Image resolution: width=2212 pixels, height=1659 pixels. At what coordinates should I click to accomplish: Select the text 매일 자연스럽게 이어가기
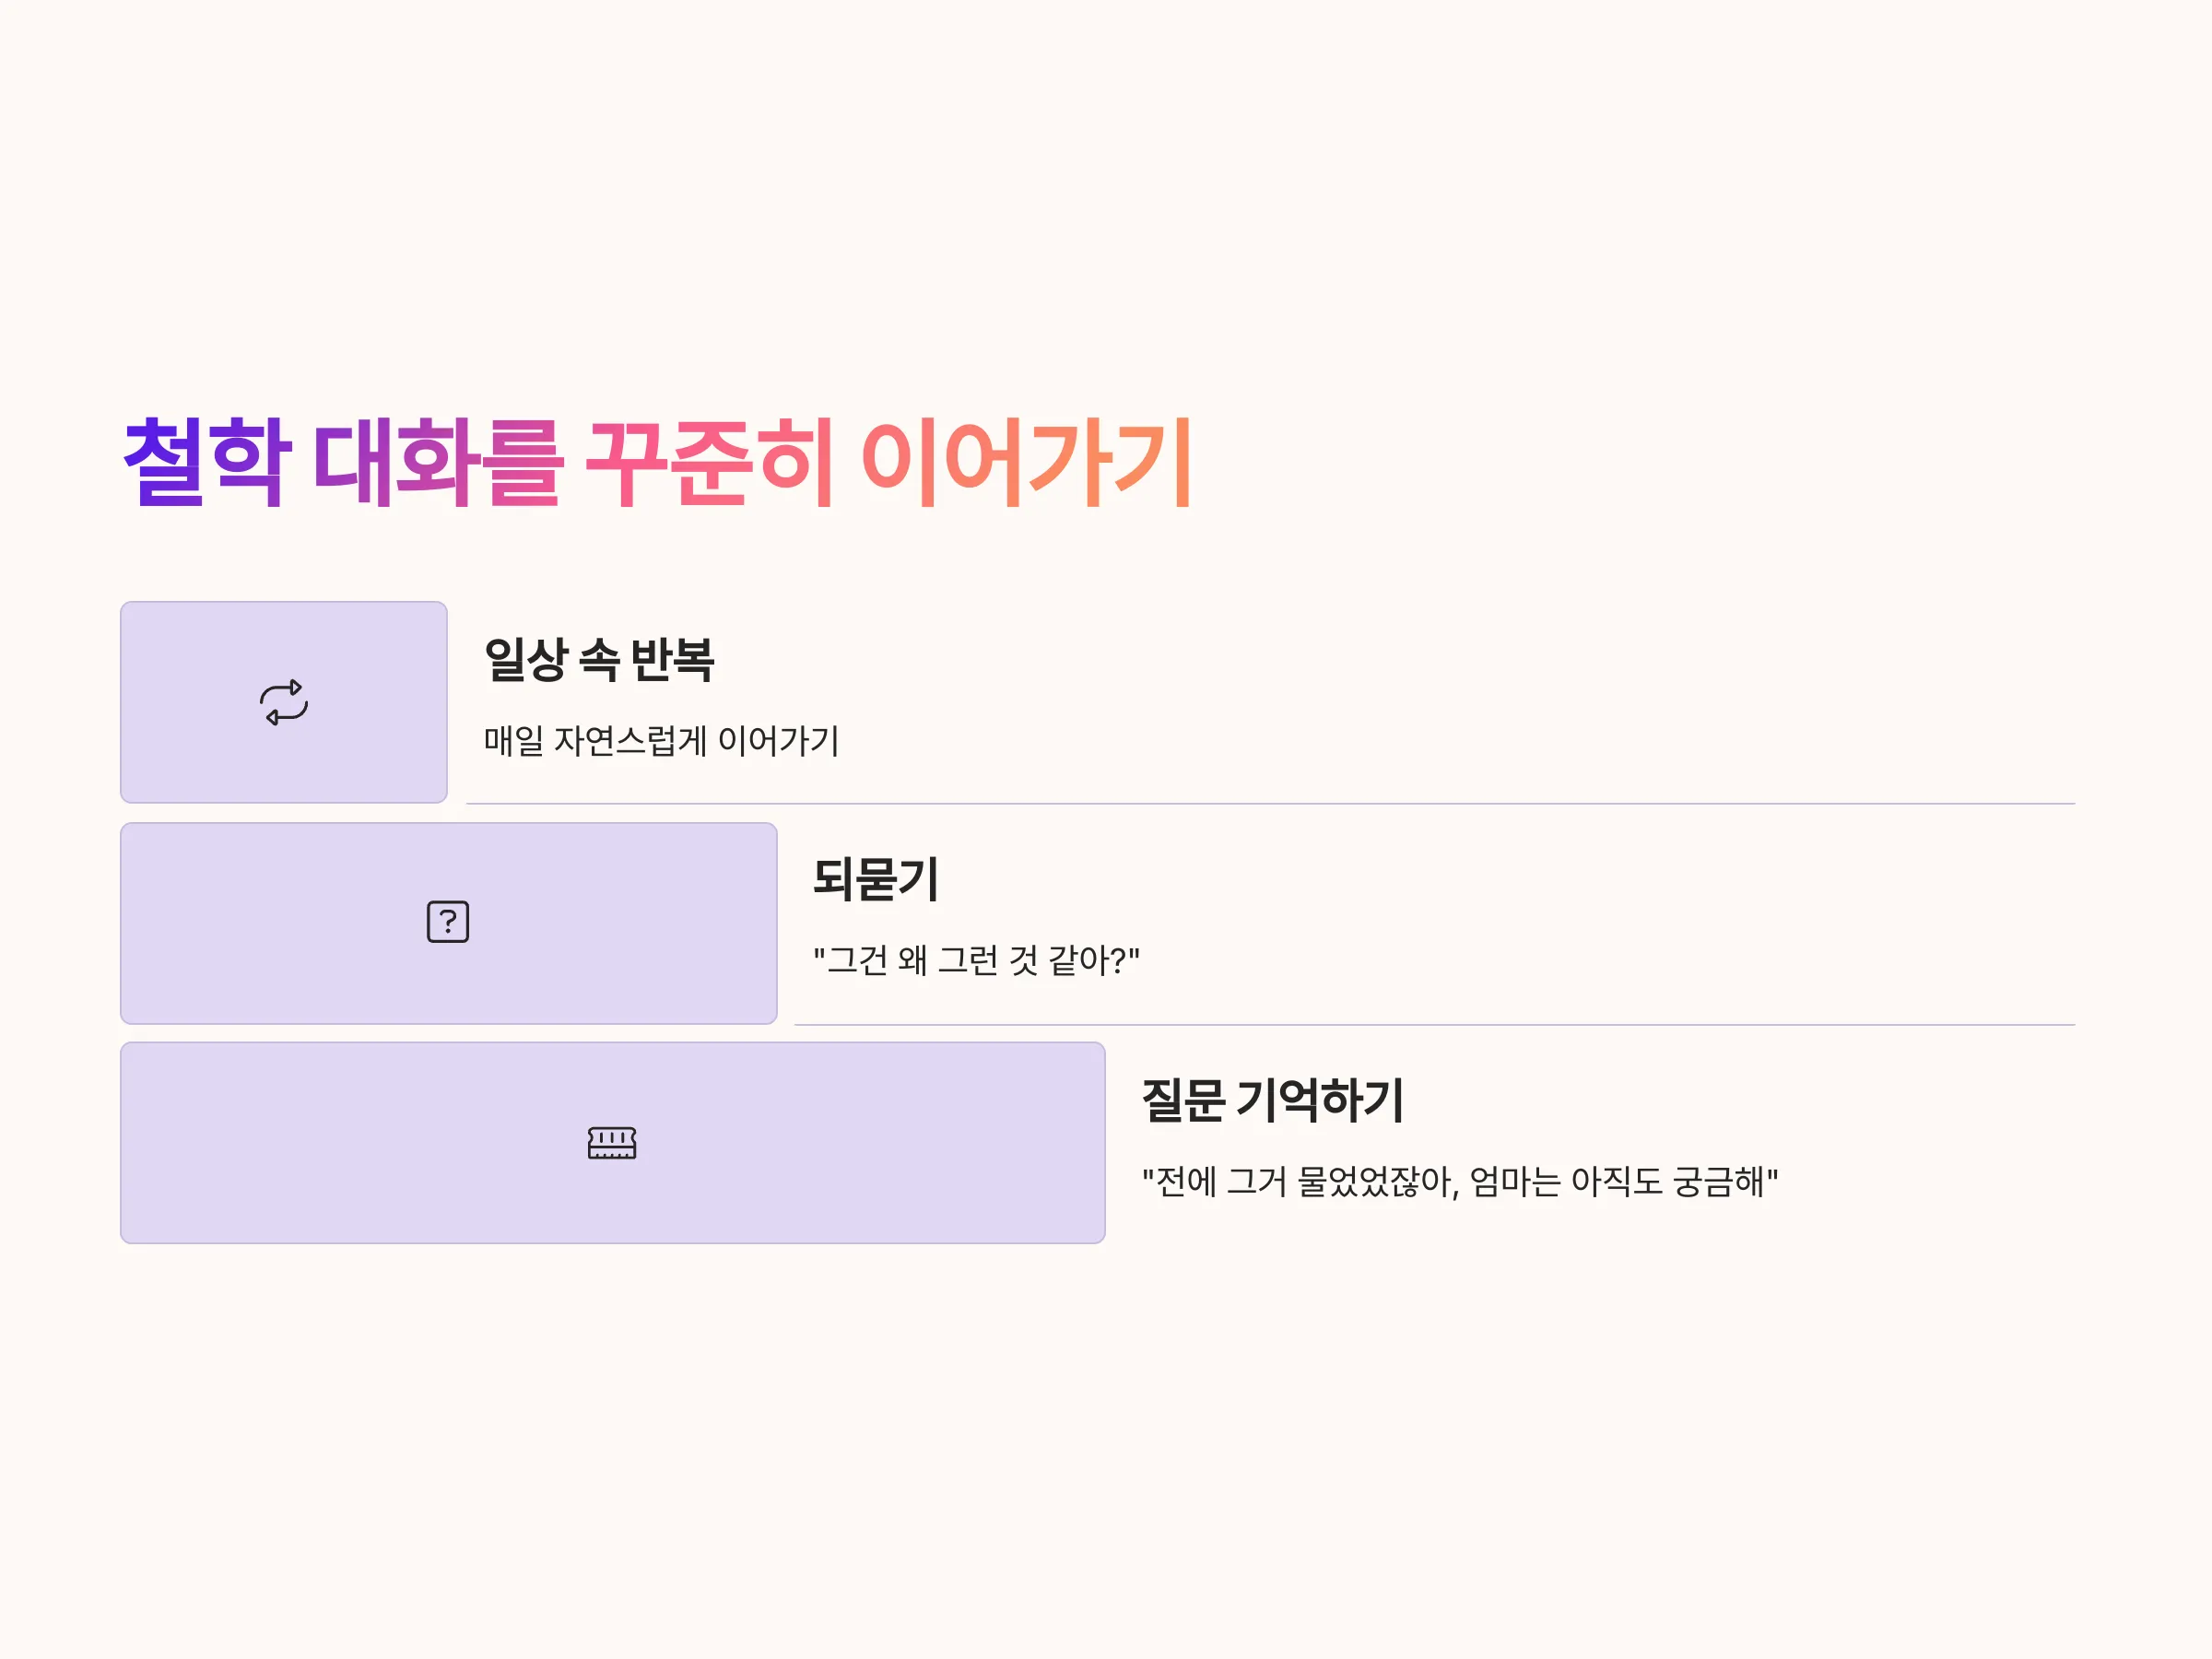[661, 741]
